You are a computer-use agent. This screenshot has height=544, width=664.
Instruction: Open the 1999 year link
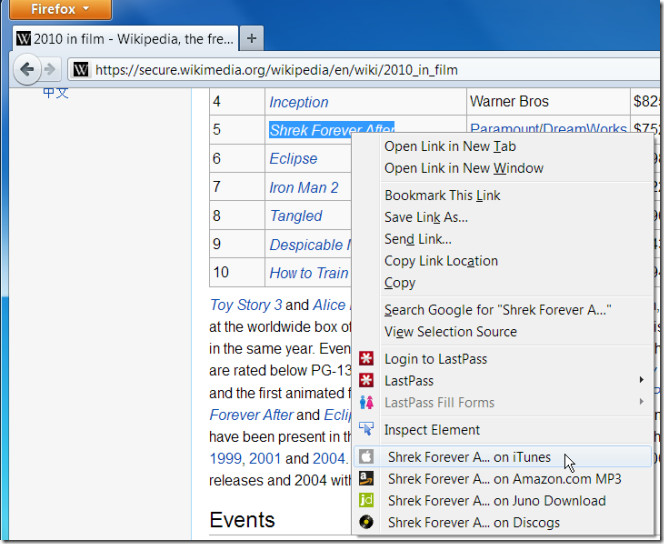[225, 458]
